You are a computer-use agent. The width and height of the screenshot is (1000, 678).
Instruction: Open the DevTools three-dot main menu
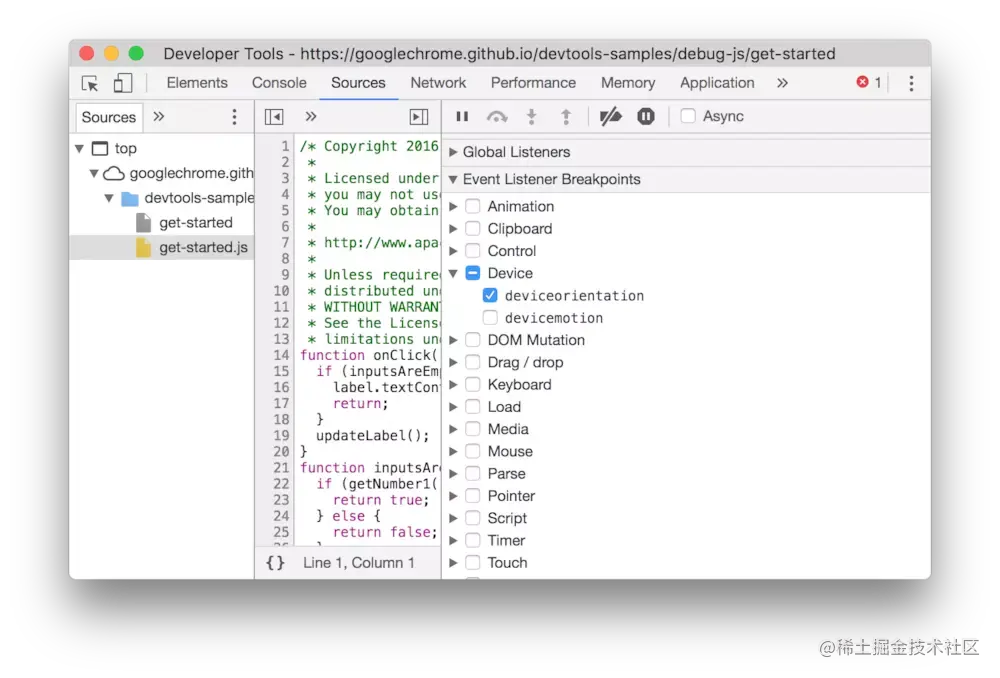[911, 83]
